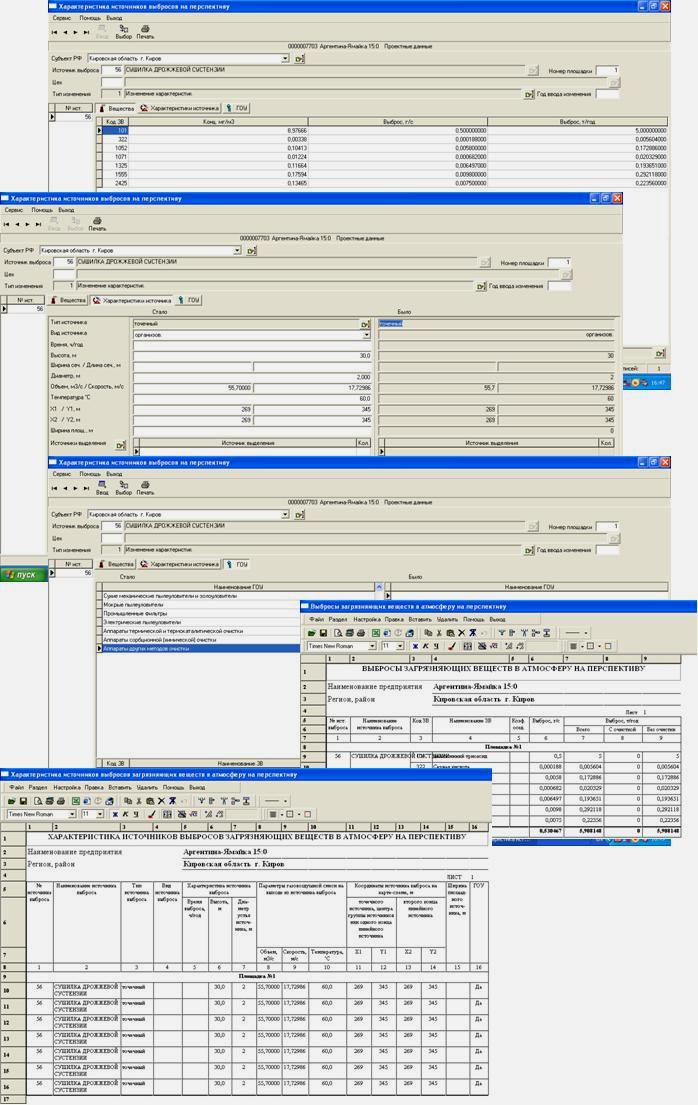Click italic К icon in bottom report window
The image size is (698, 1105).
coord(125,814)
